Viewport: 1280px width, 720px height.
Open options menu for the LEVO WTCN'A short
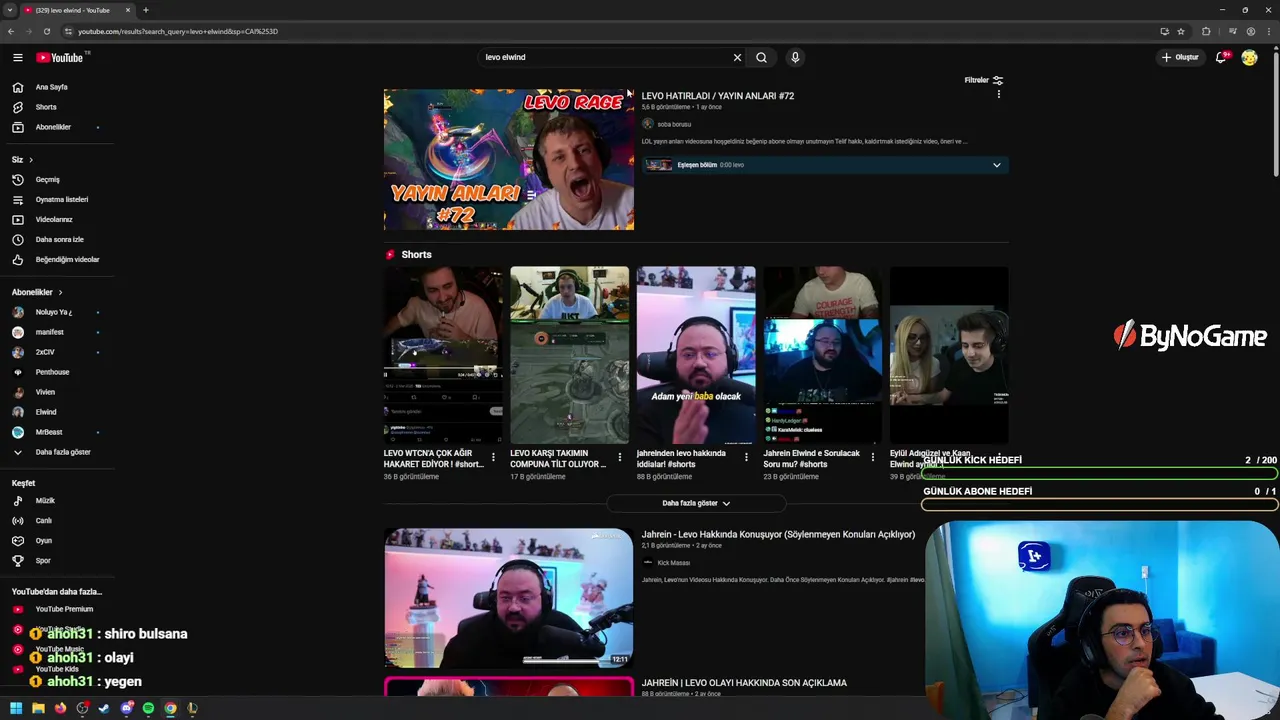pos(493,457)
